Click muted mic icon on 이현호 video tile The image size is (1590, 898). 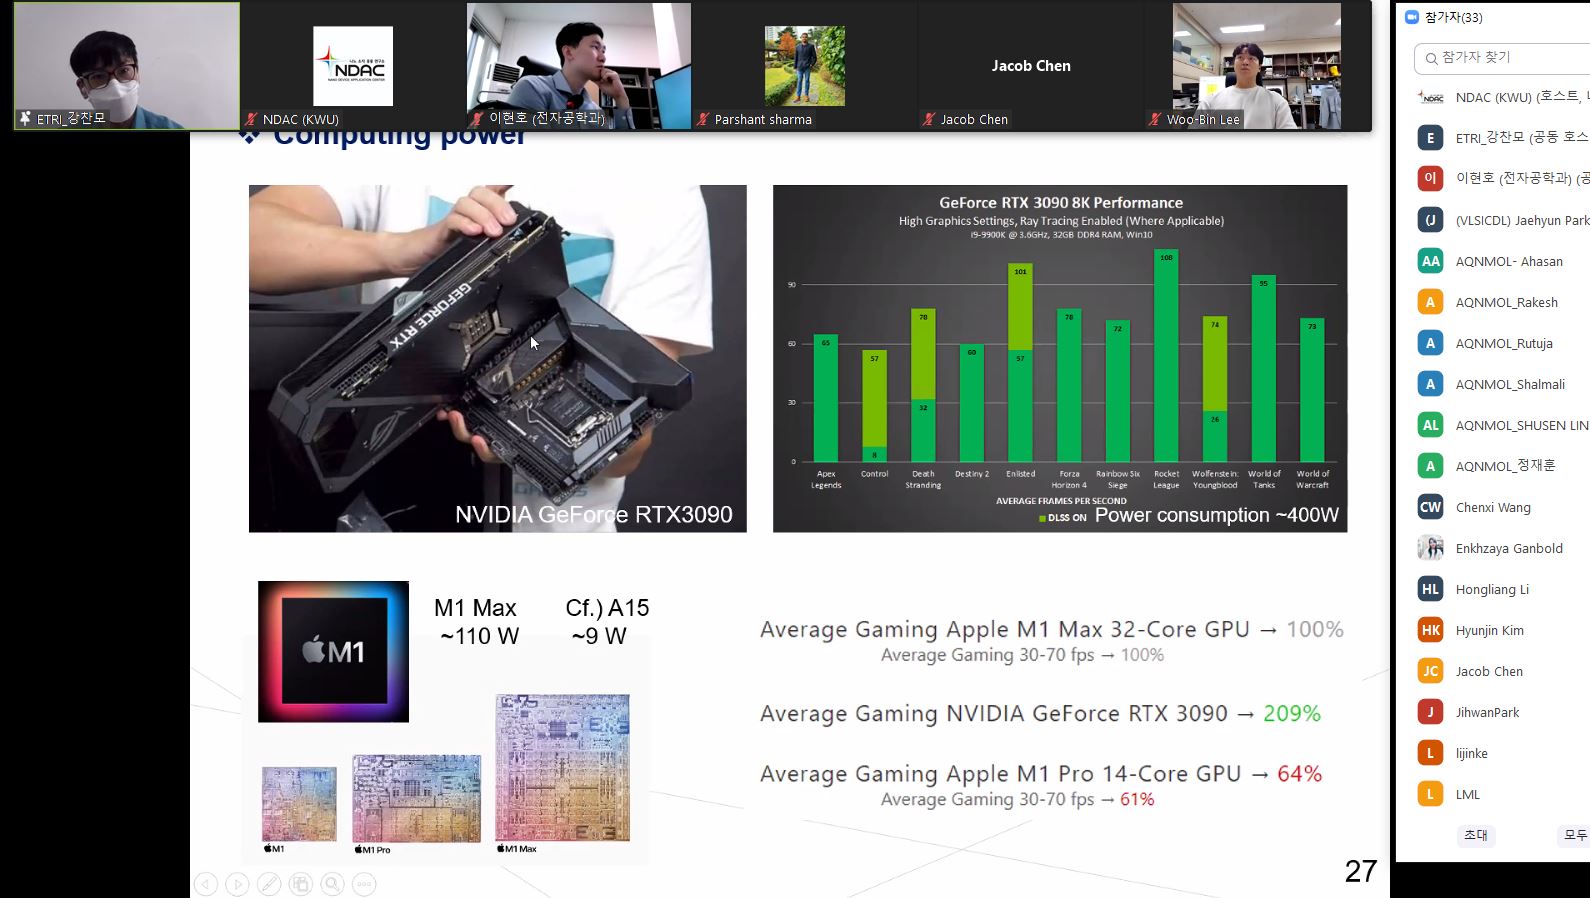[x=478, y=118]
